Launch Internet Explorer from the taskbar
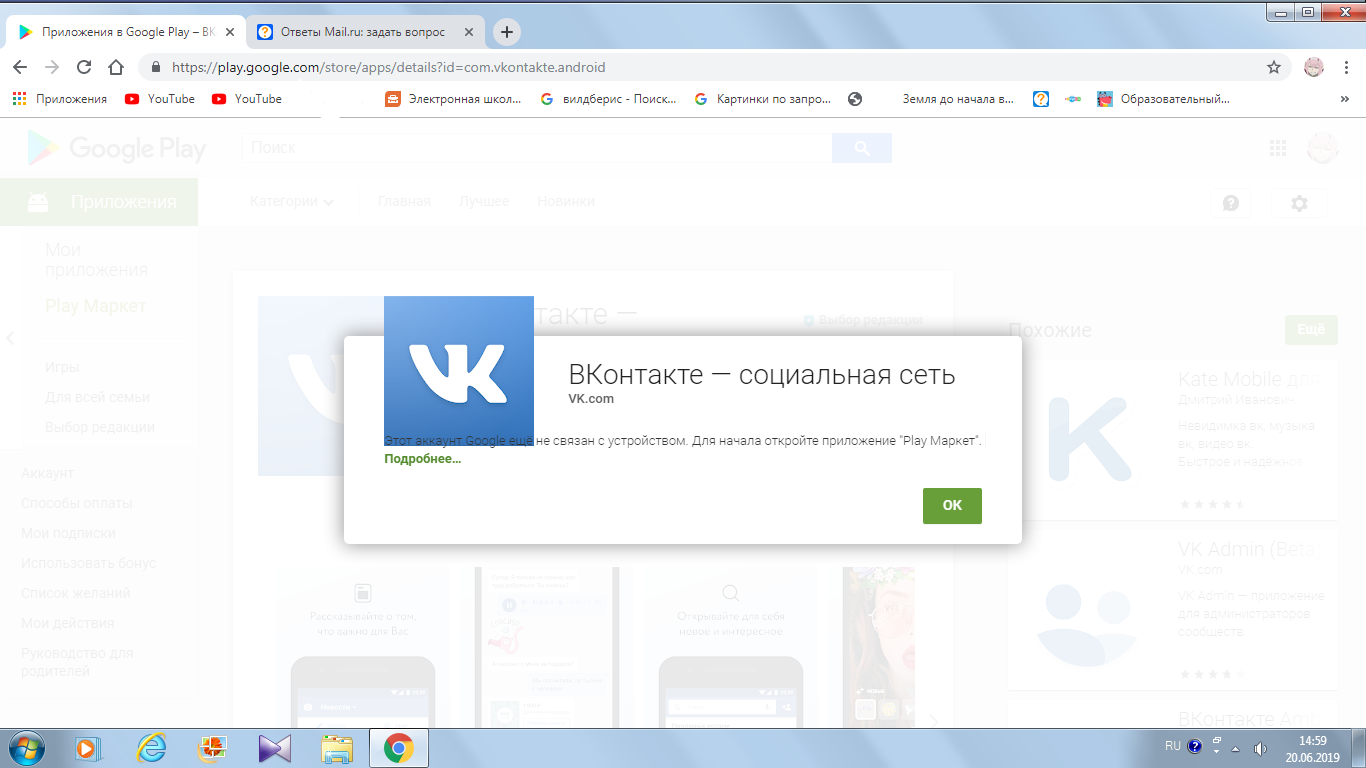Viewport: 1366px width, 768px height. 151,748
